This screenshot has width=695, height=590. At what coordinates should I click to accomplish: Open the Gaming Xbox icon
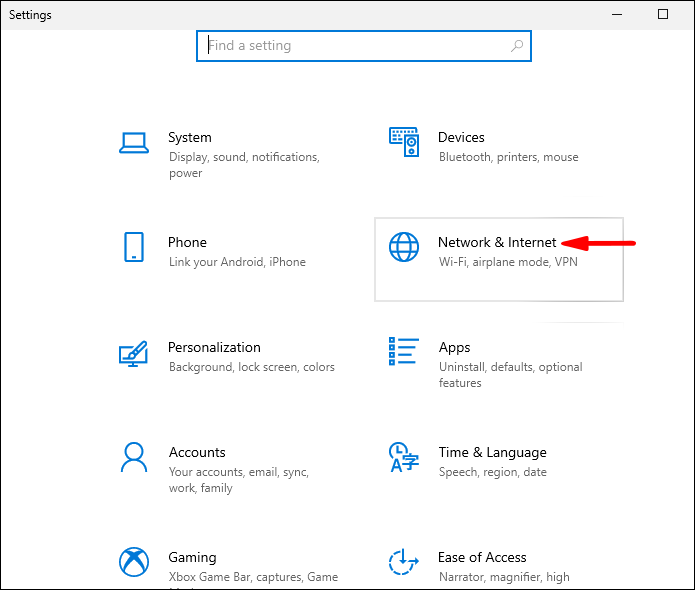[x=134, y=562]
